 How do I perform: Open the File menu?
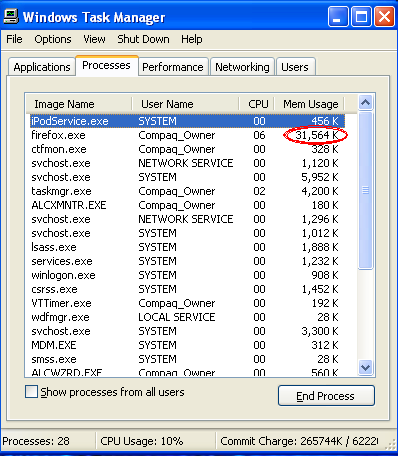coord(14,39)
